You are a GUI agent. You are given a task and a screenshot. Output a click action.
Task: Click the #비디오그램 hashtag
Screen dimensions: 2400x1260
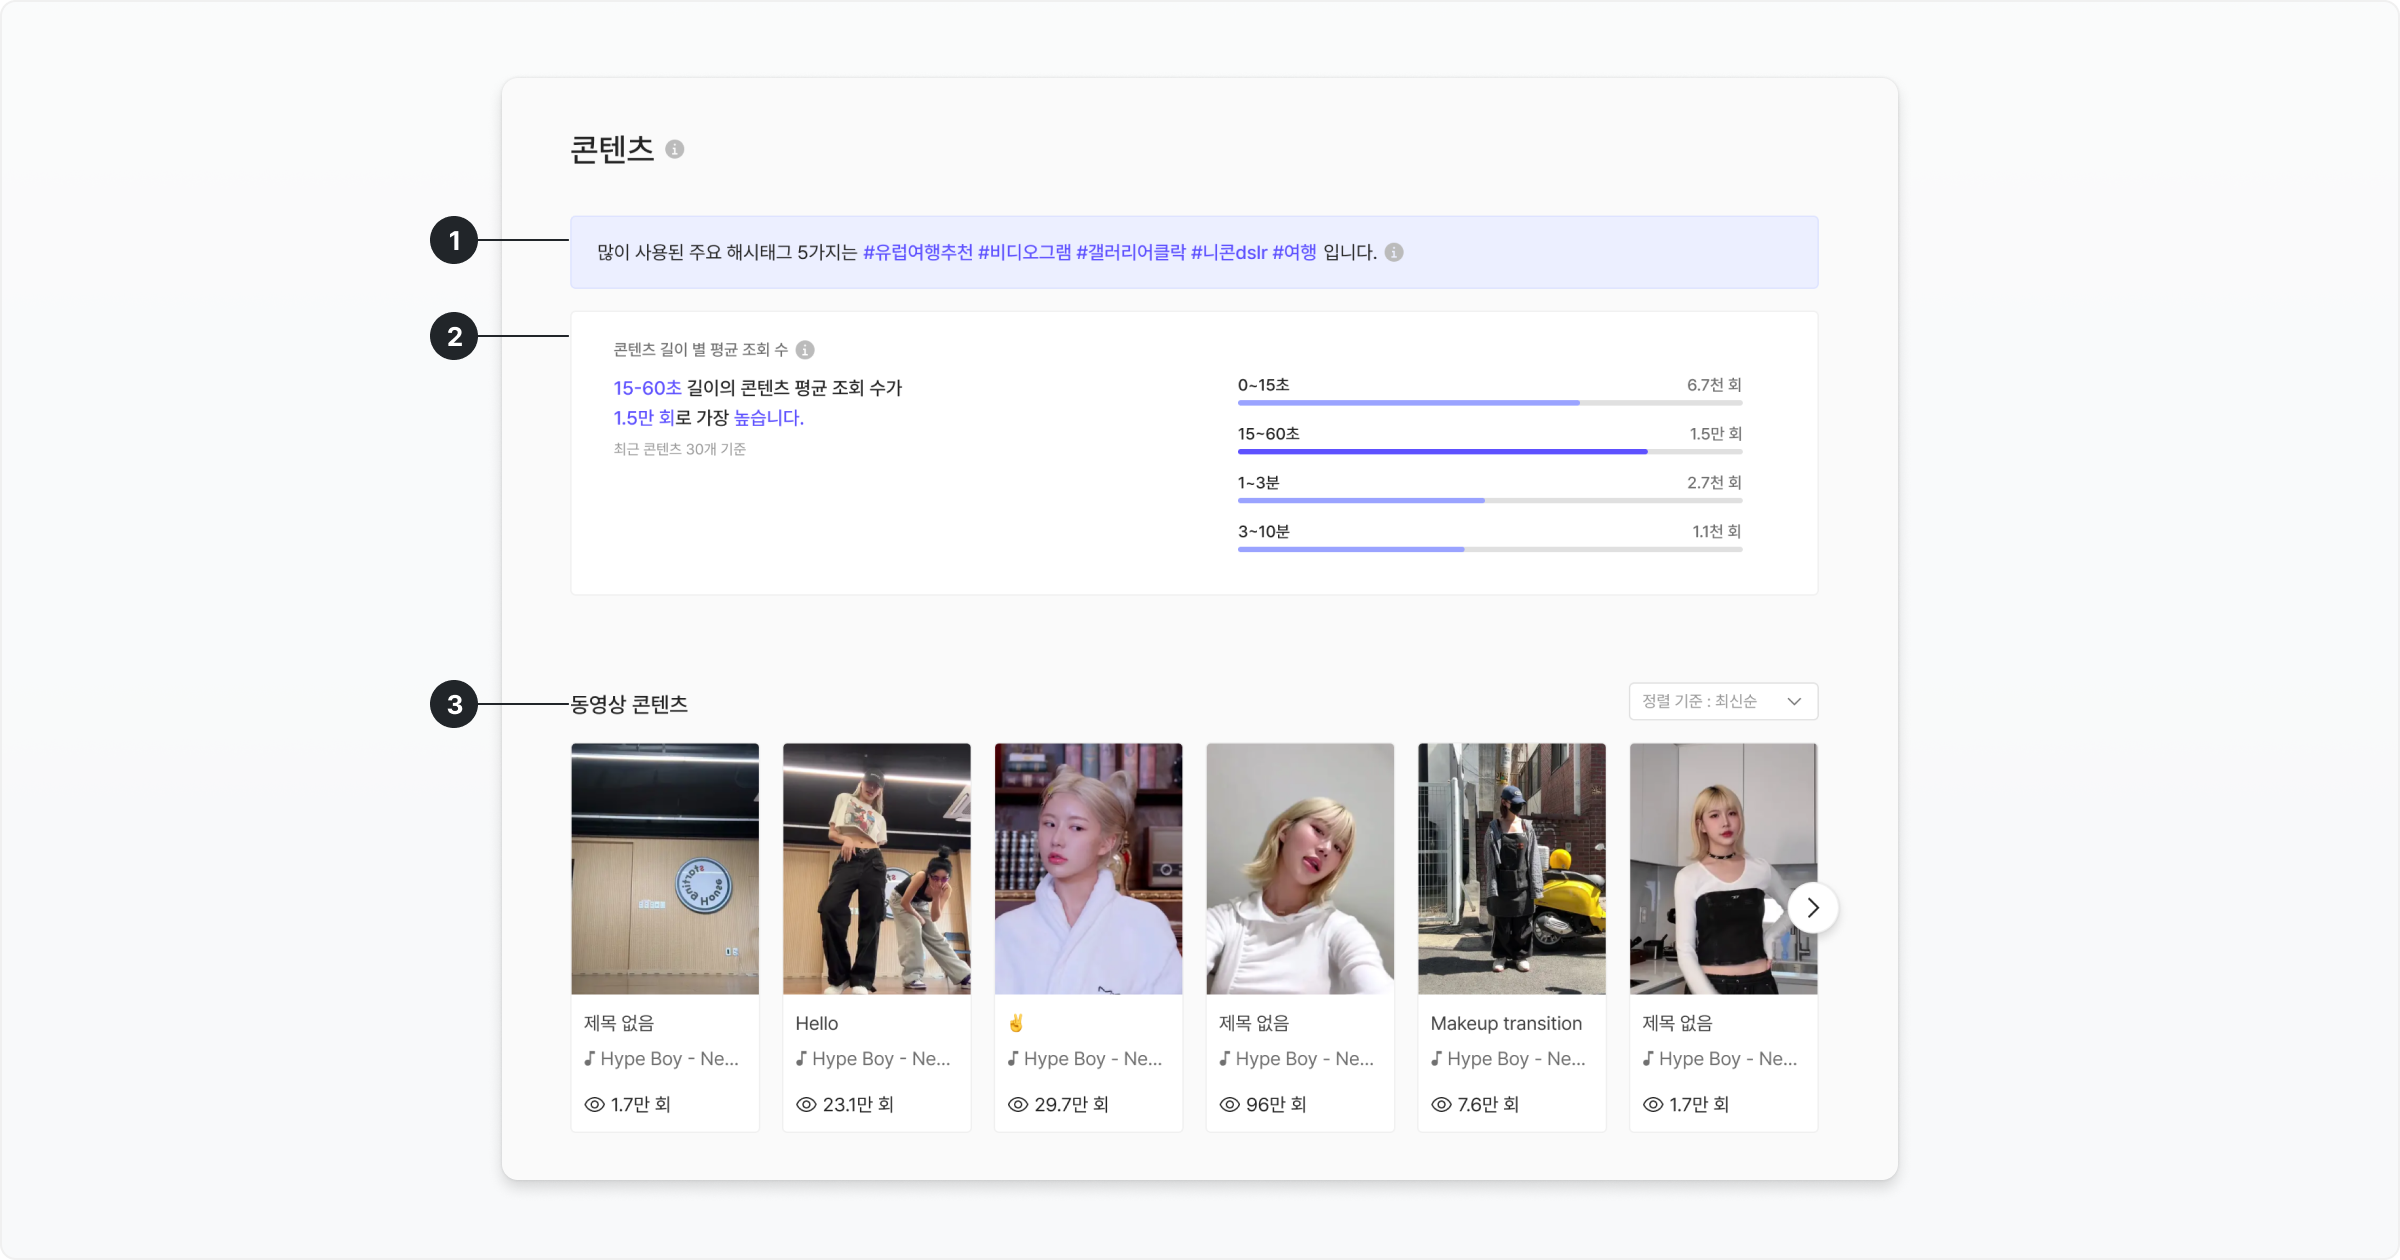pos(1024,252)
